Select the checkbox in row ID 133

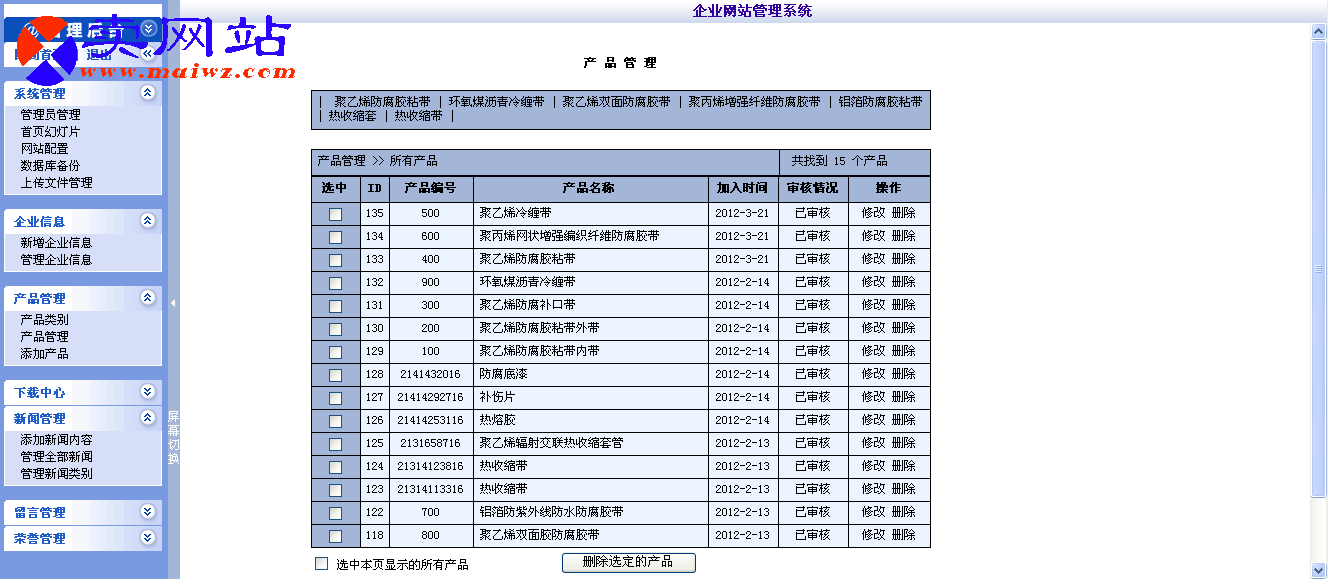click(x=336, y=260)
